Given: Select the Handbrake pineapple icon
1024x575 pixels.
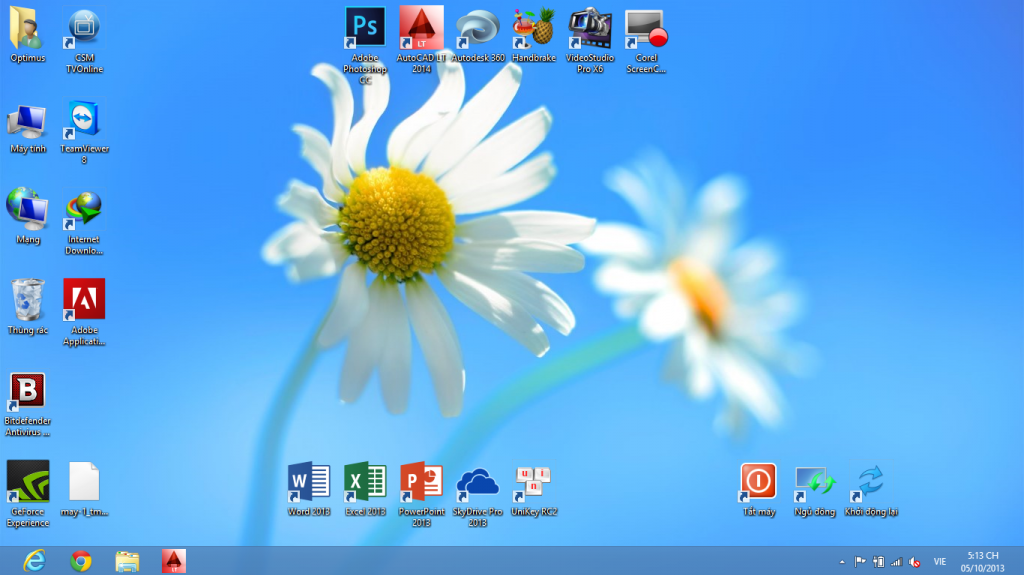Looking at the screenshot, I should (533, 28).
